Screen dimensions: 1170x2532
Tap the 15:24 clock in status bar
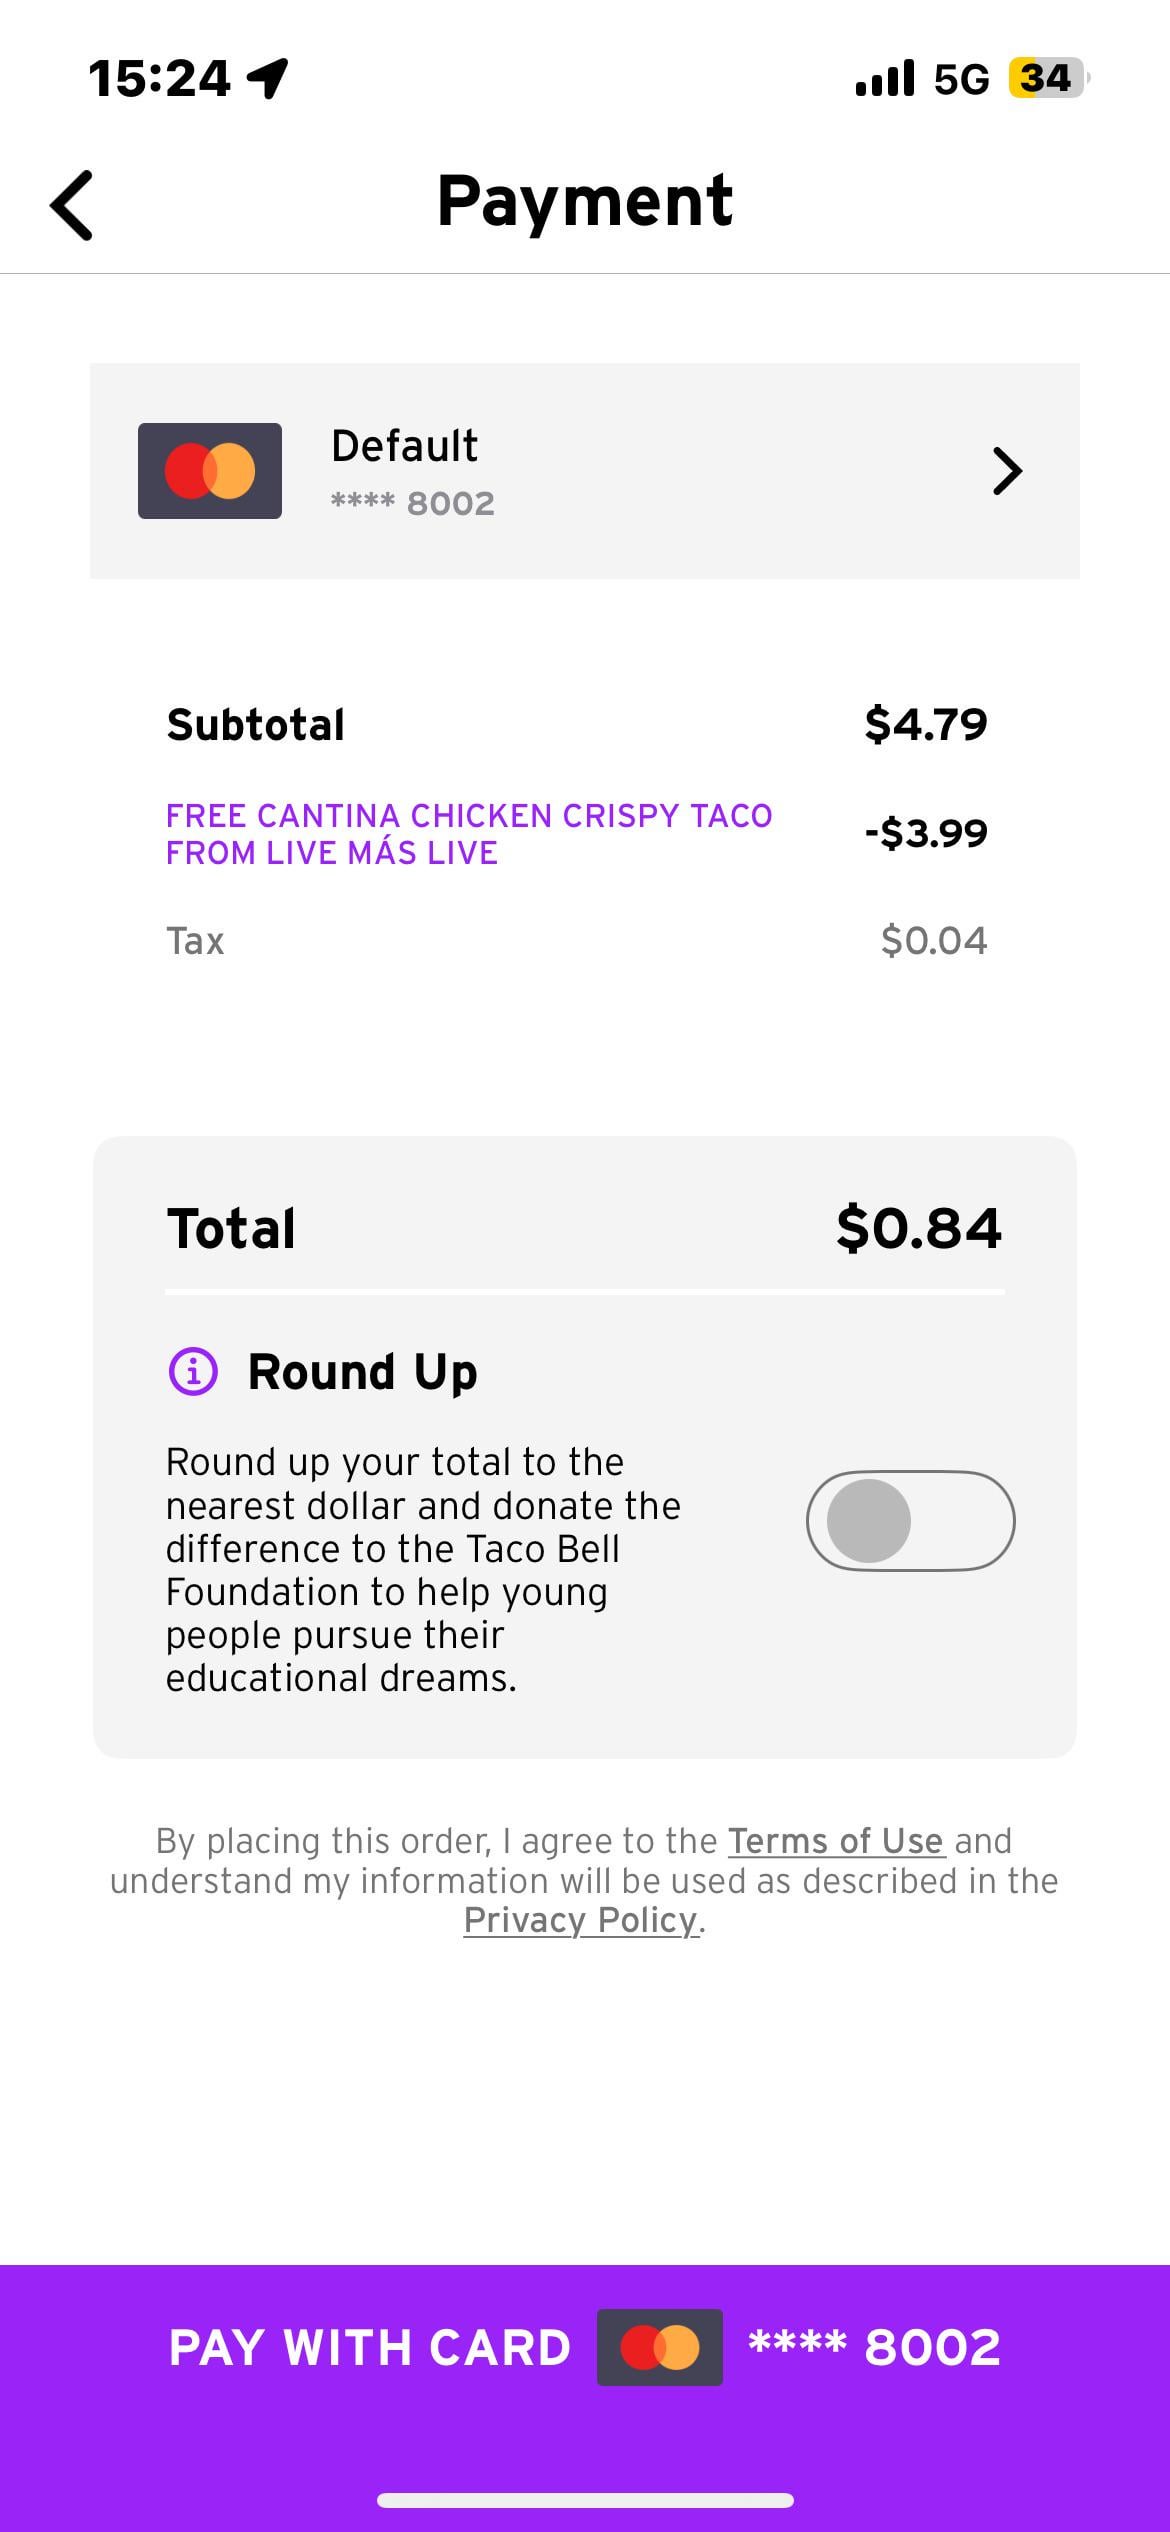pos(160,78)
